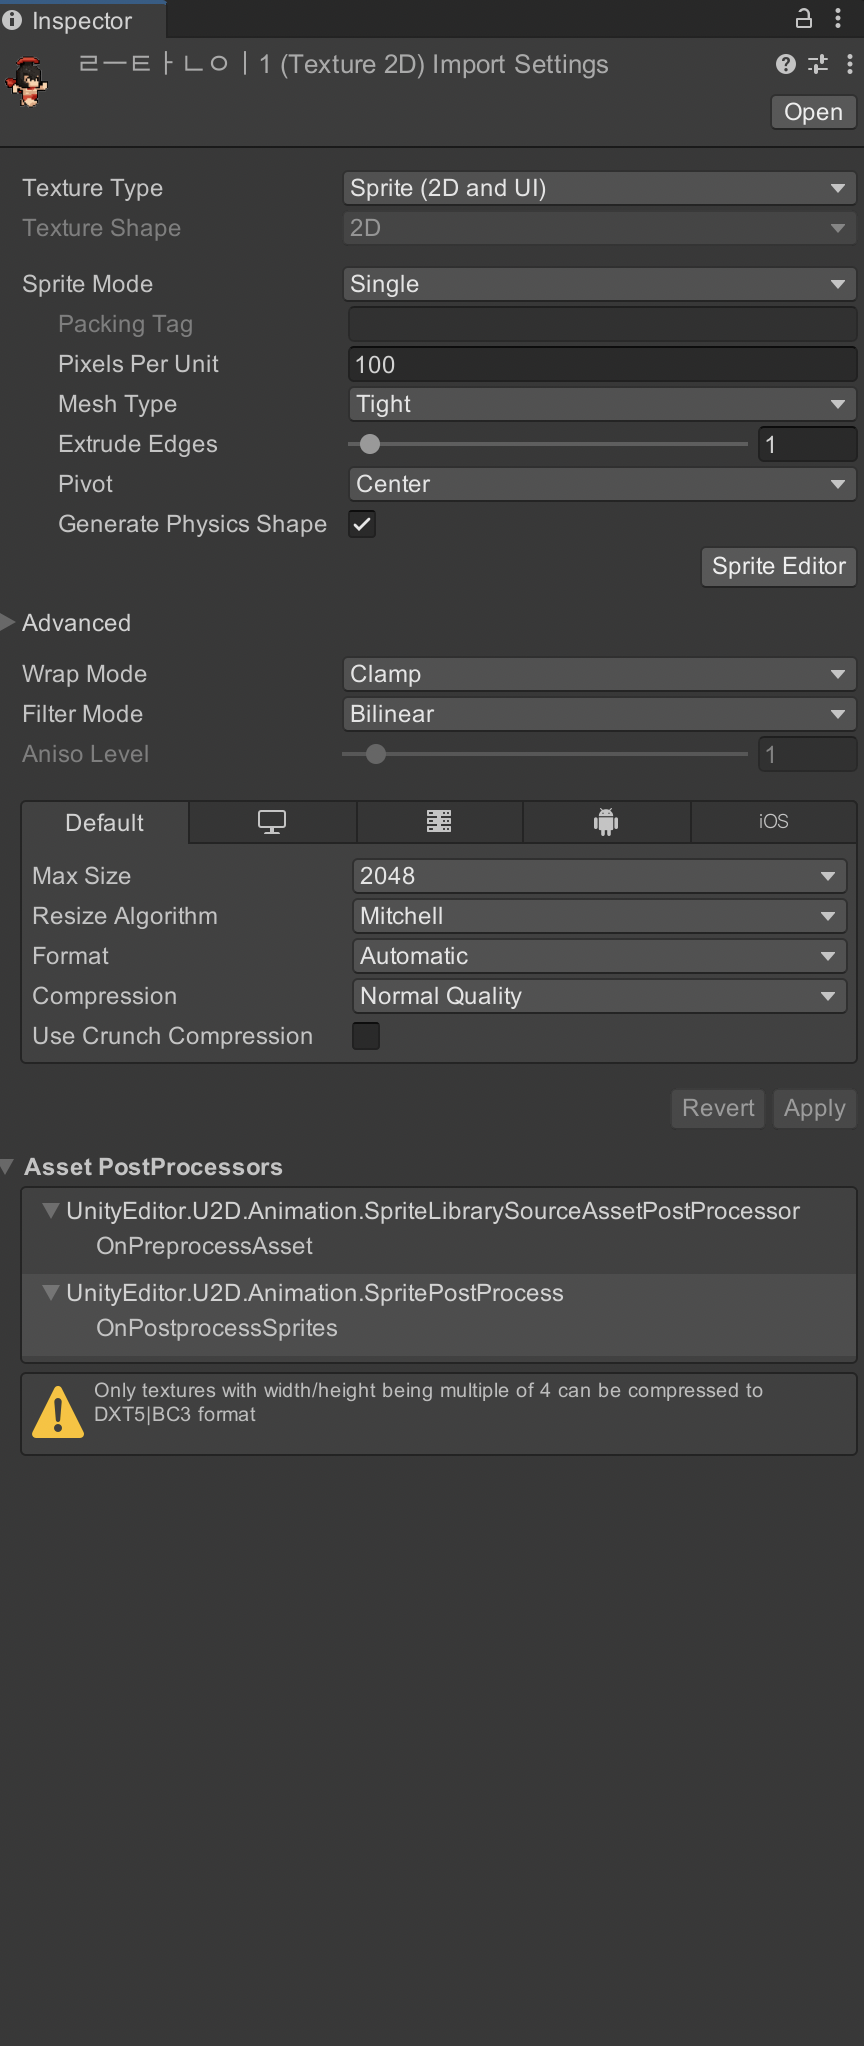This screenshot has width=864, height=2046.
Task: Click the sprite texture thumbnail icon
Action: (x=27, y=82)
